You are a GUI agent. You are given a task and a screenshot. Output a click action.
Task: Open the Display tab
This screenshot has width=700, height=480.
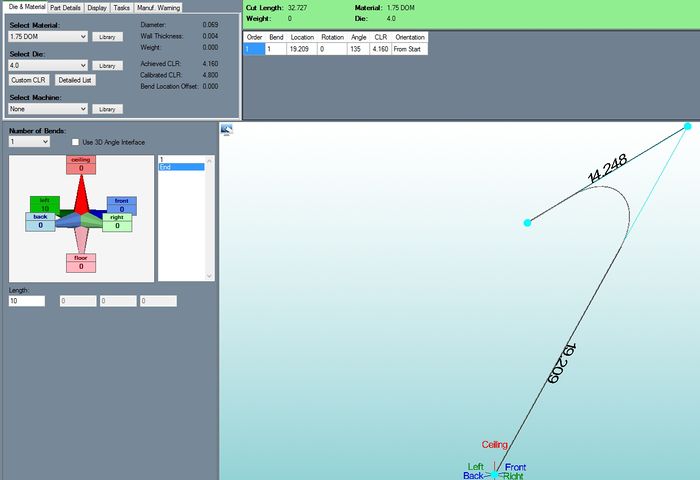point(96,7)
